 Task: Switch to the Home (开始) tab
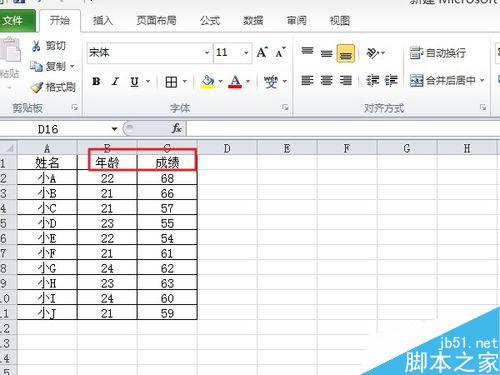pos(60,21)
